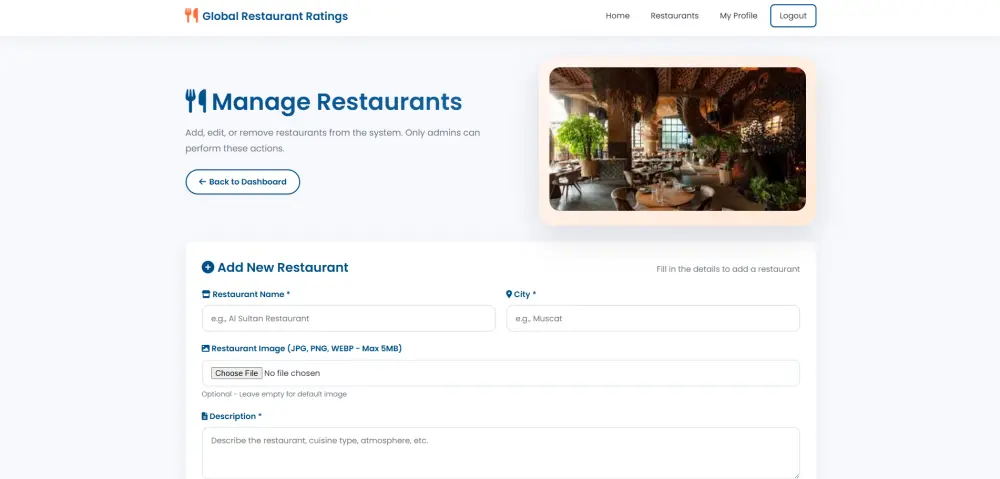Click the map pin icon next to City
This screenshot has height=479, width=1000.
pyautogui.click(x=509, y=294)
